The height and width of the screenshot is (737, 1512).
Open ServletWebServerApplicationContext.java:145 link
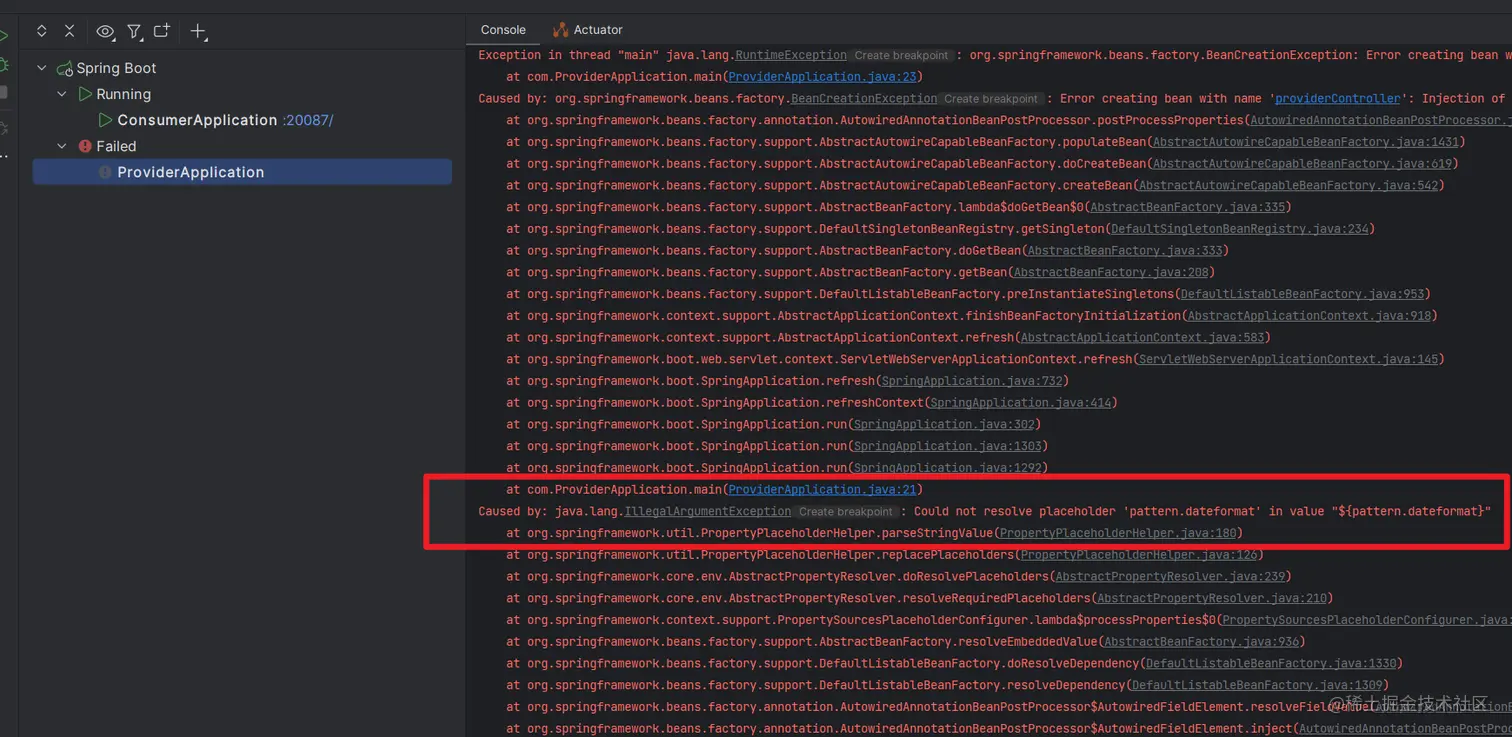click(x=1288, y=359)
